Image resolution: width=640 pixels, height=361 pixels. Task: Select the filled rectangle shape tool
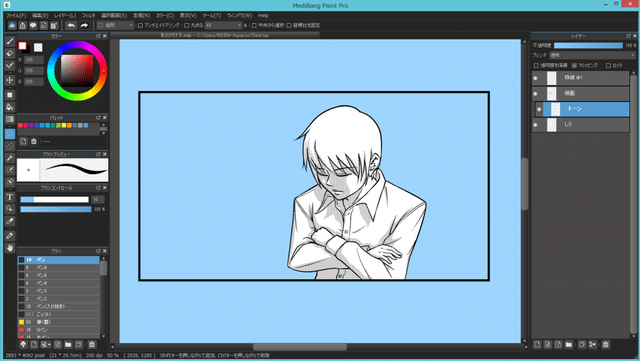(10, 95)
